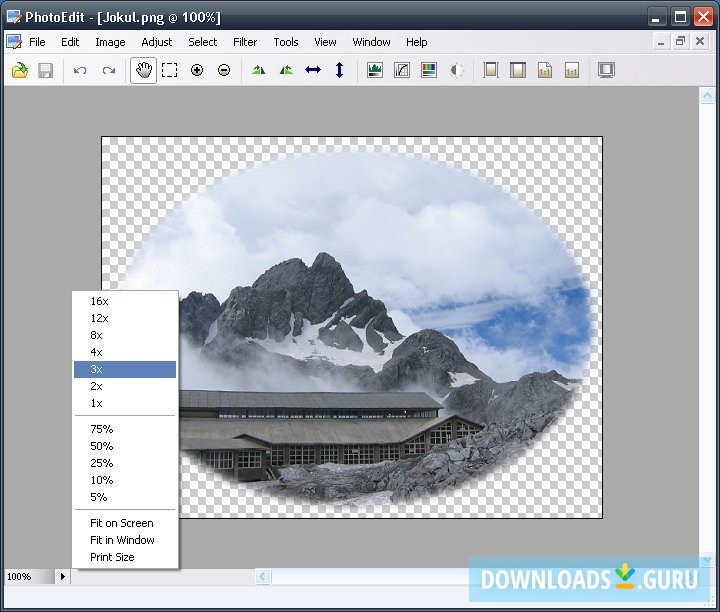
Task: Click the horizontal scrollbar left arrow
Action: click(263, 577)
